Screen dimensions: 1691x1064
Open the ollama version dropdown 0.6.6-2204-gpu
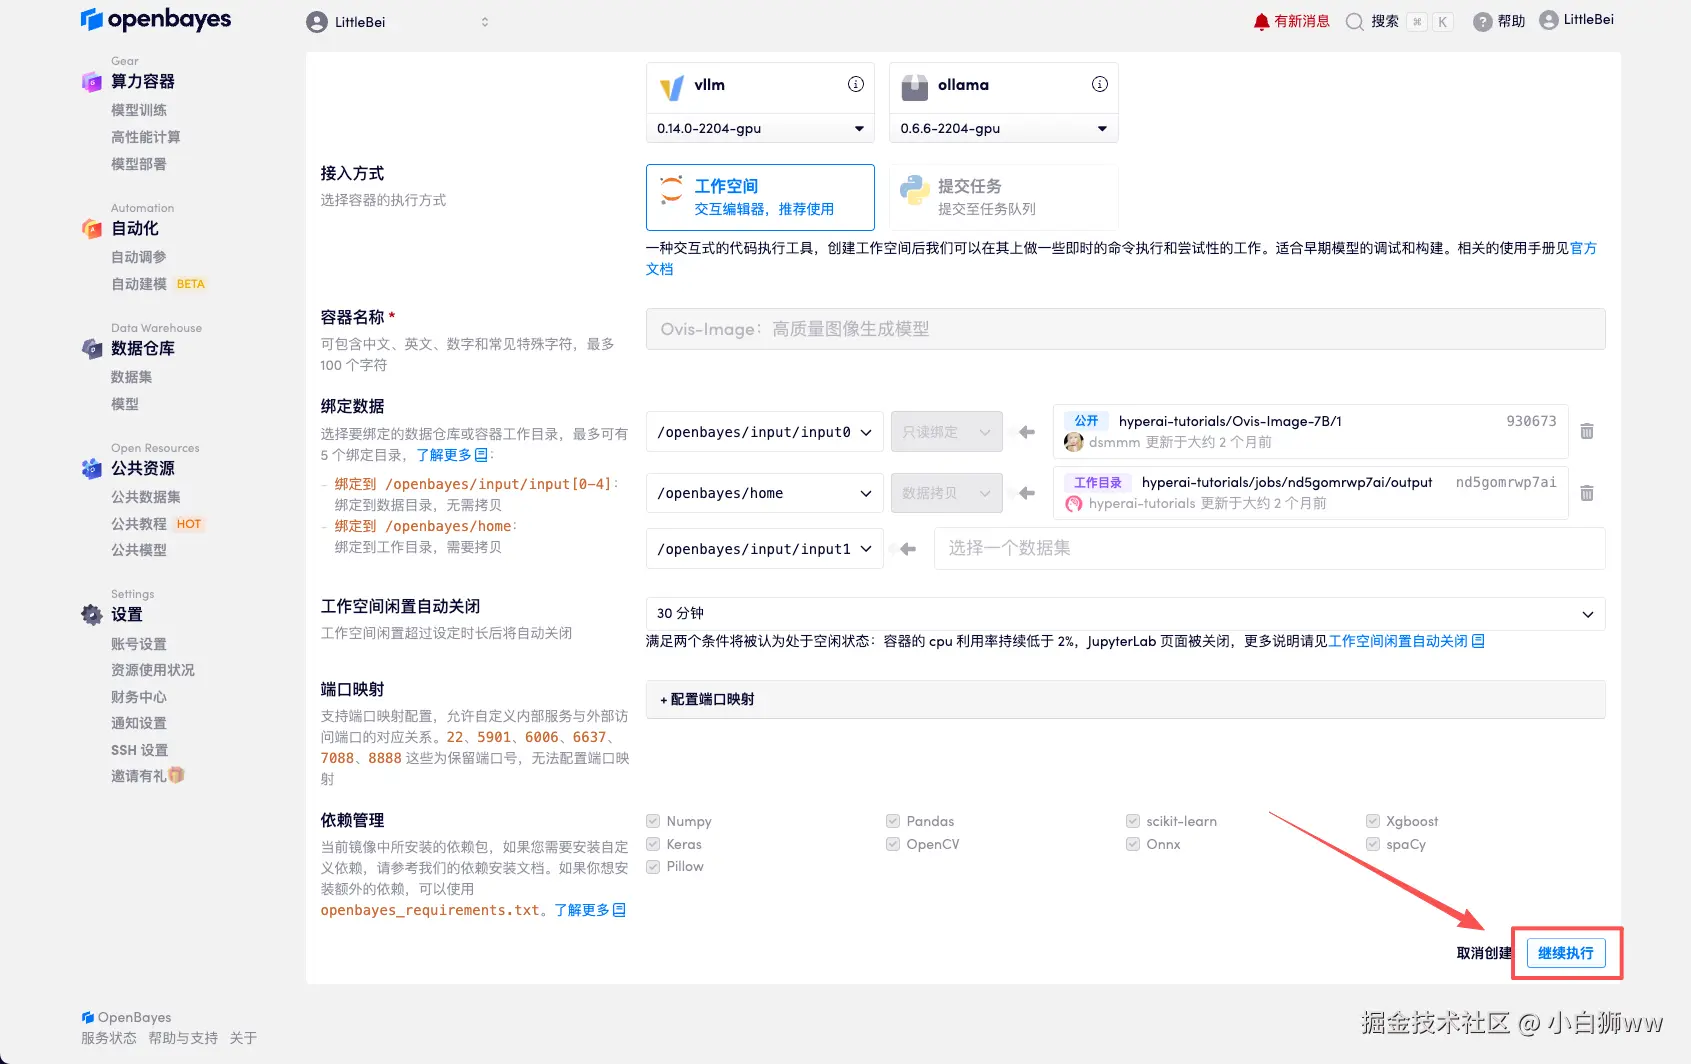(x=1004, y=128)
